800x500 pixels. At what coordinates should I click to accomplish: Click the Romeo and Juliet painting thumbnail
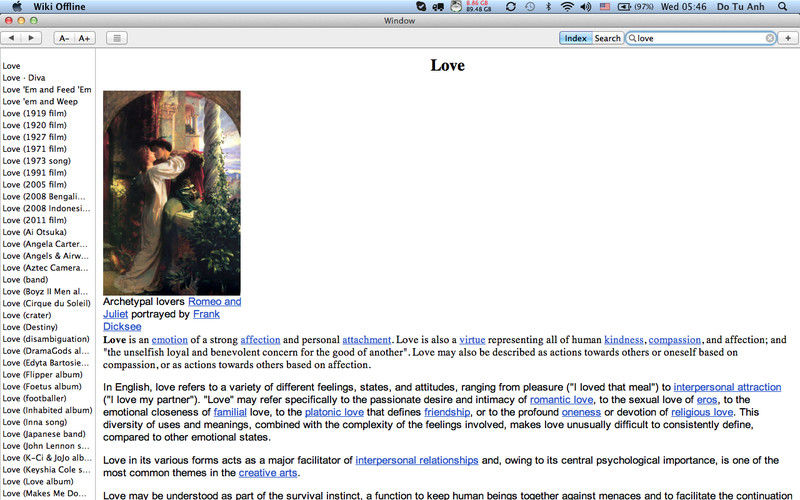(x=172, y=193)
